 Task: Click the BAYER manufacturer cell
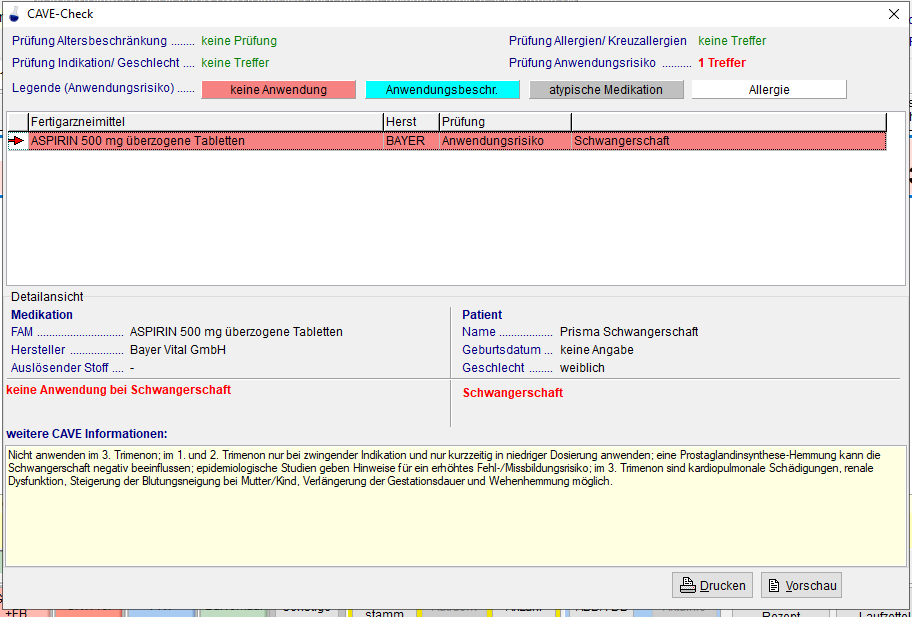(411, 141)
